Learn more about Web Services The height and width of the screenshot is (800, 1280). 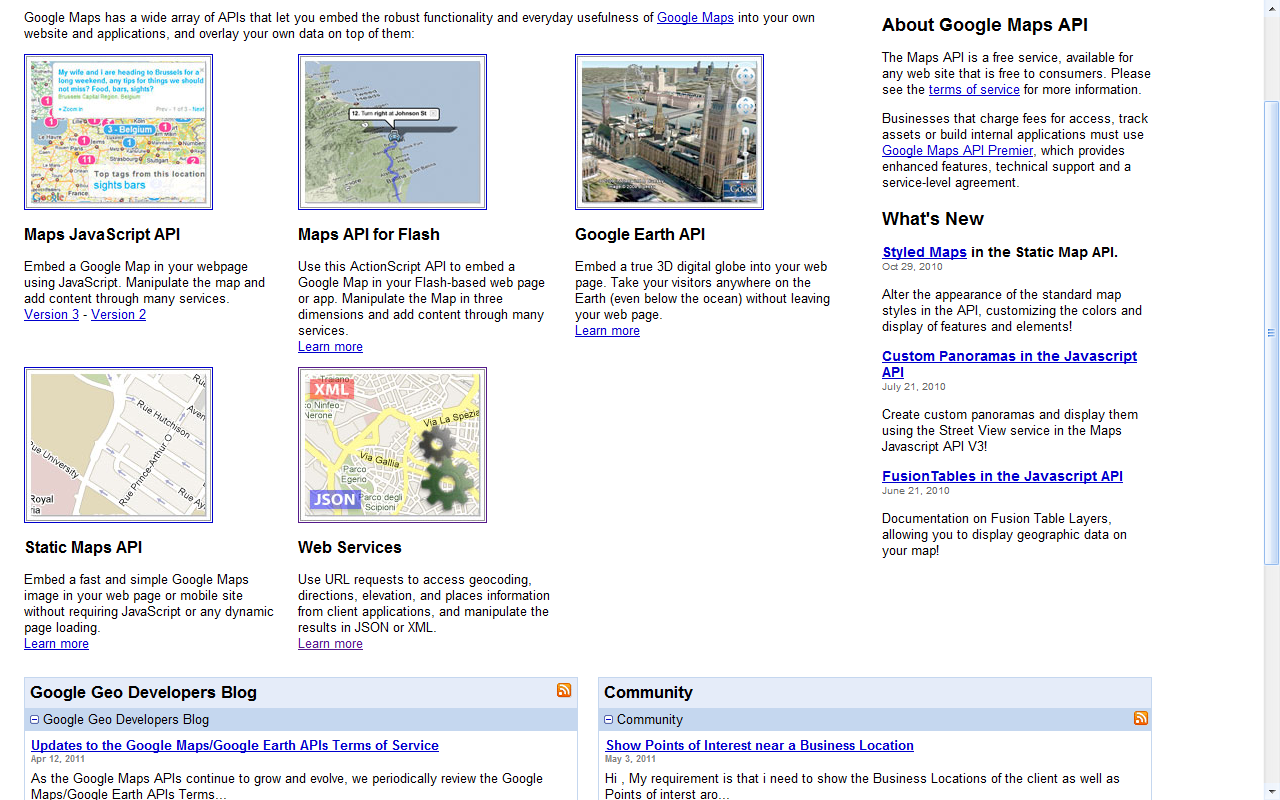coord(330,643)
